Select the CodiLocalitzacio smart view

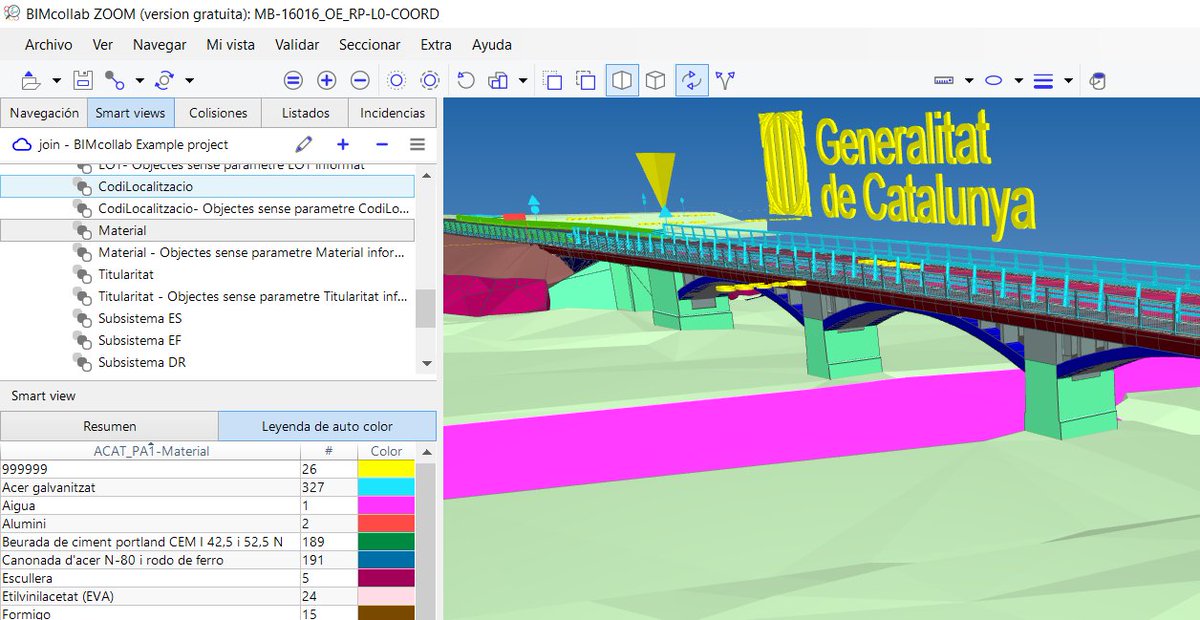point(207,186)
